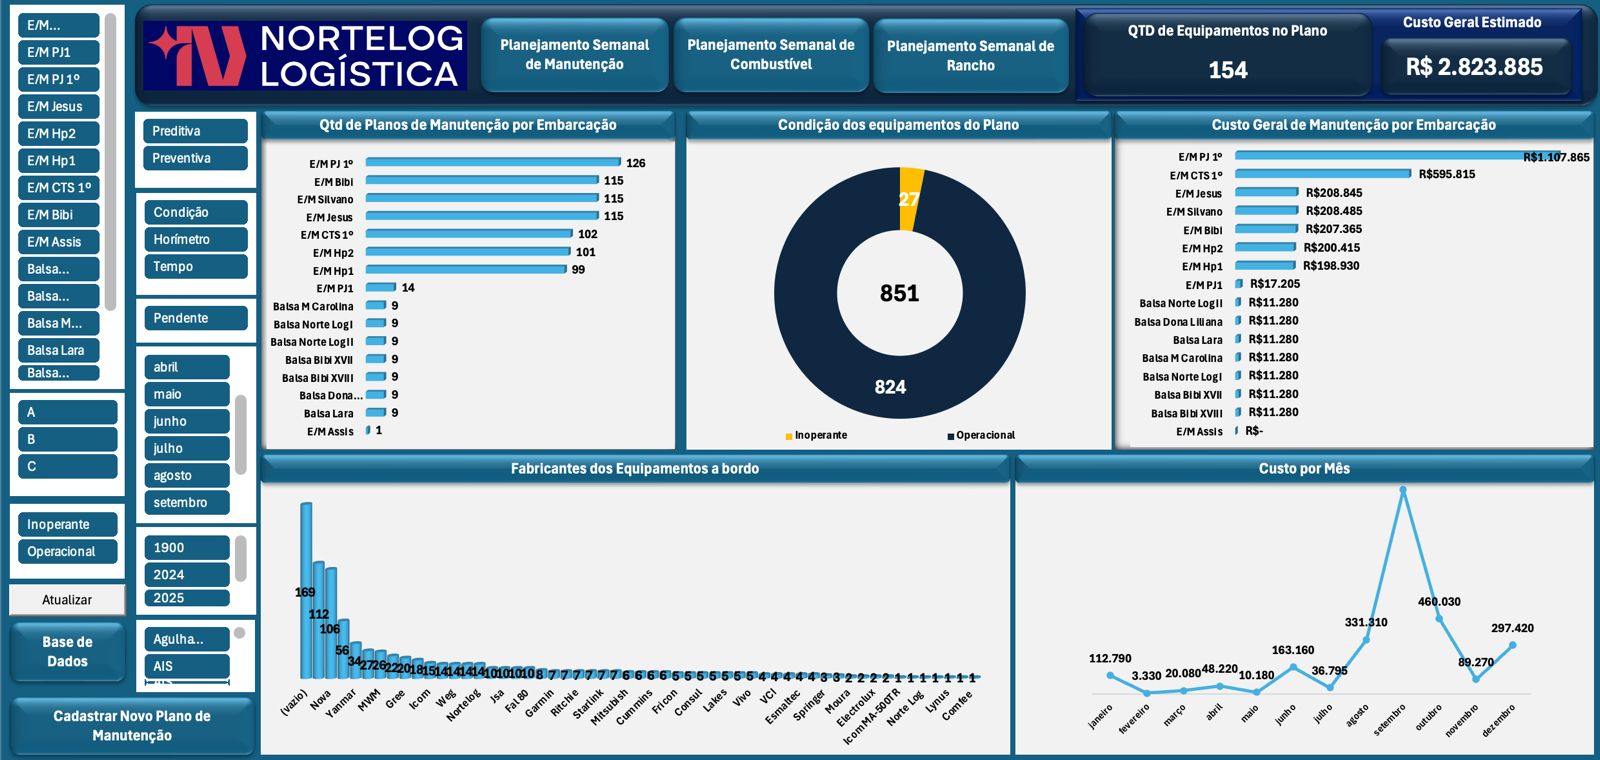The image size is (1600, 760).
Task: Enable the Inoperante slicer button
Action: click(67, 524)
